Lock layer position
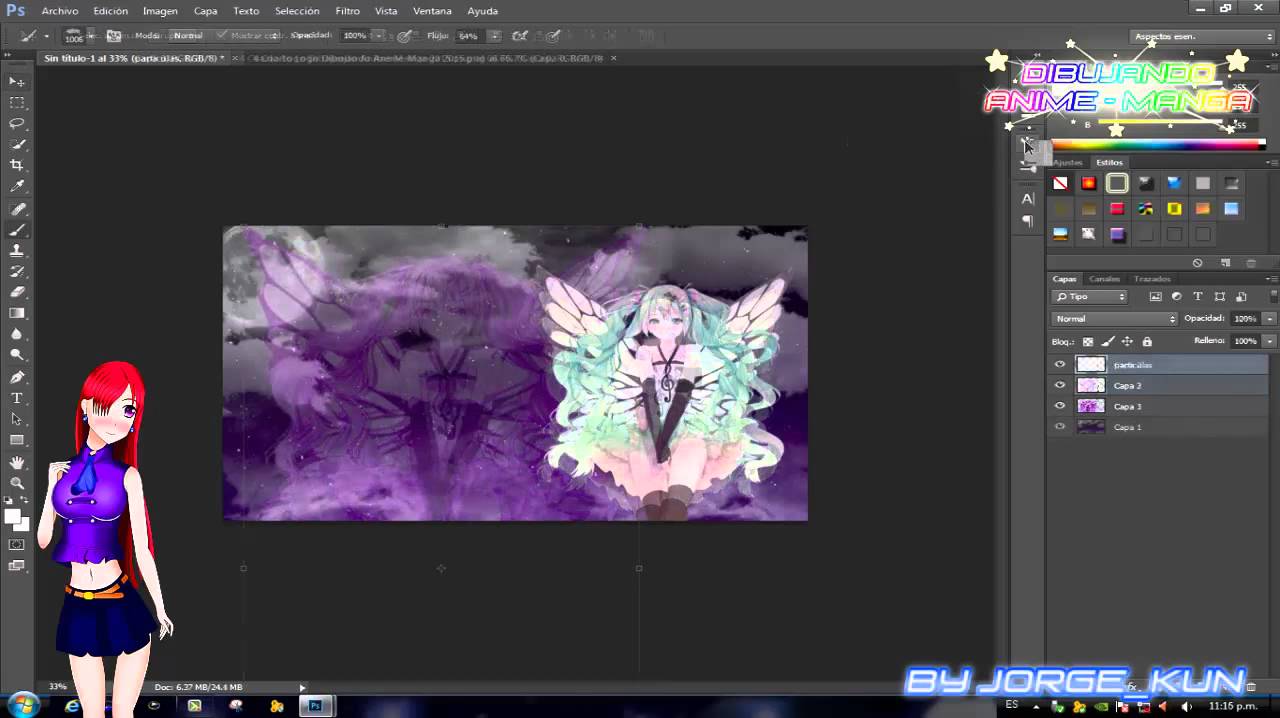The width and height of the screenshot is (1280, 718). pyautogui.click(x=1127, y=342)
